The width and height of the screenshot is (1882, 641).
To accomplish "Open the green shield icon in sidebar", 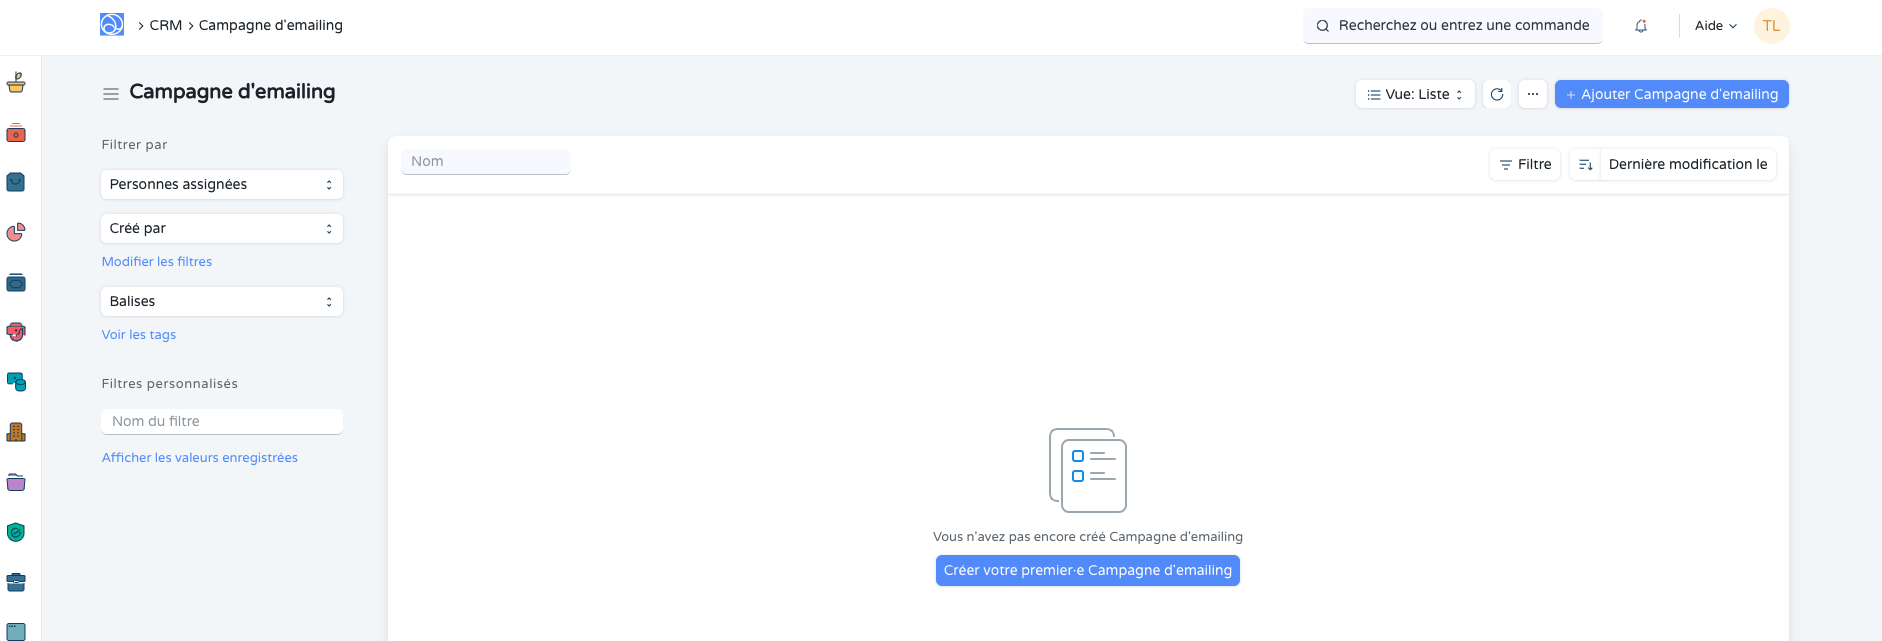I will click(x=16, y=532).
